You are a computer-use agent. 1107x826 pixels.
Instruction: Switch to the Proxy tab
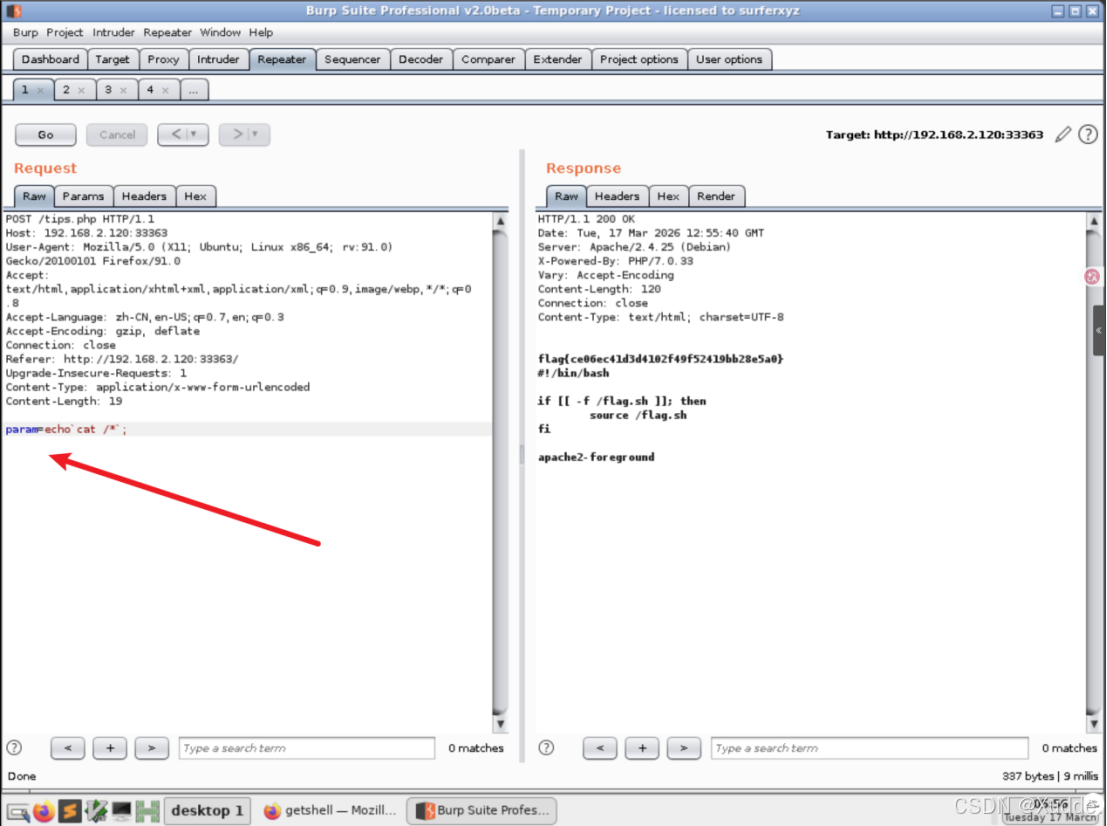click(x=163, y=59)
